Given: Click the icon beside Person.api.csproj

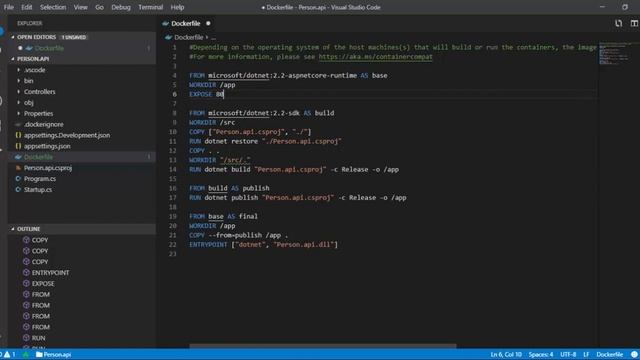Looking at the screenshot, I should pyautogui.click(x=18, y=168).
